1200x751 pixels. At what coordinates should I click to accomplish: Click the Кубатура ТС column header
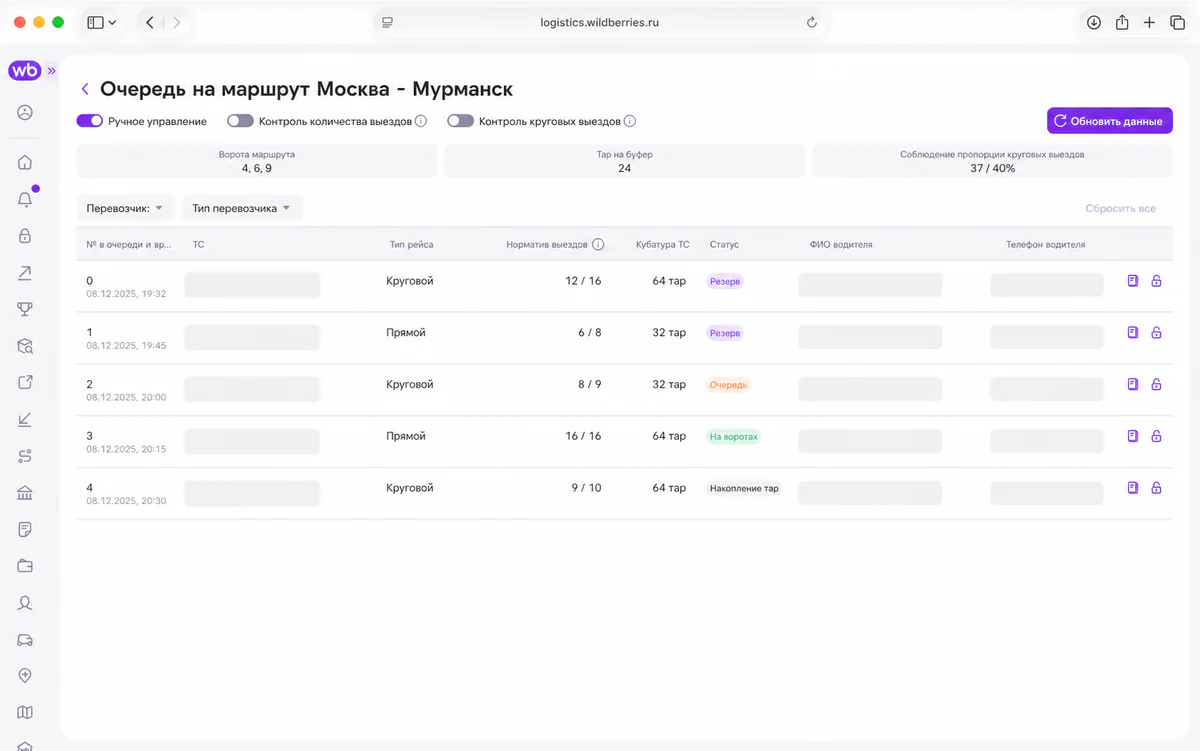(x=663, y=244)
